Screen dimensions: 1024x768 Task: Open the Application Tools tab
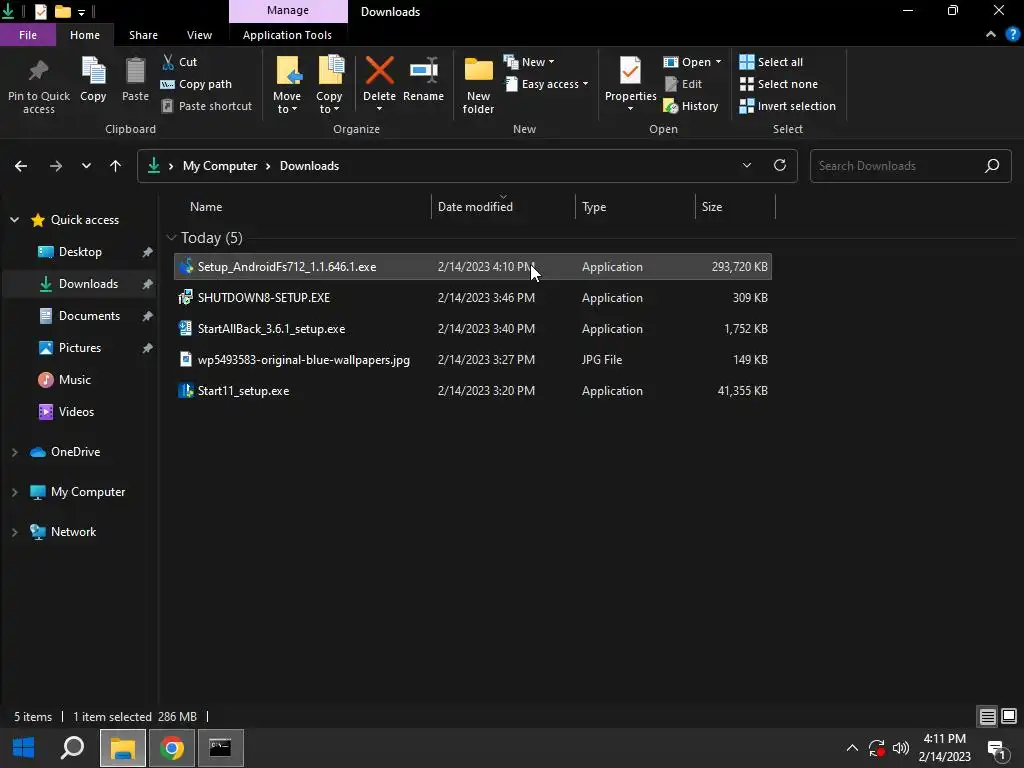point(287,35)
